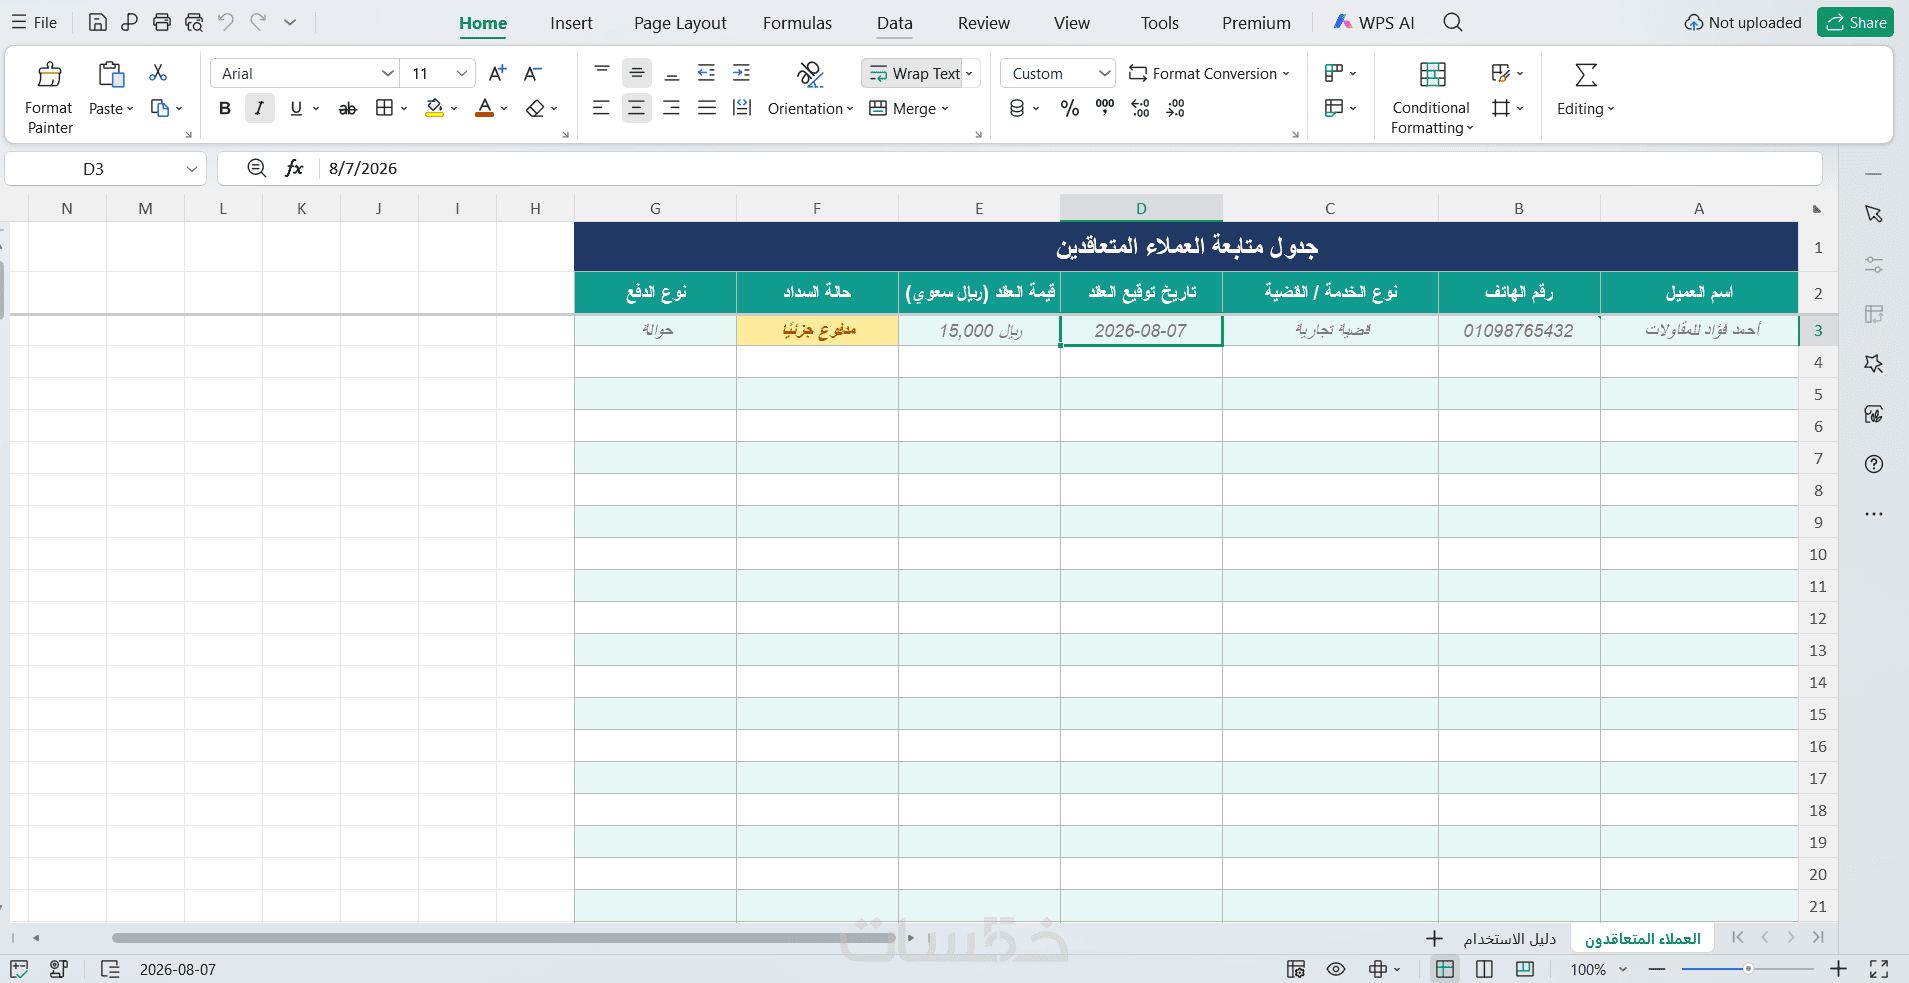
Task: Click the Save icon in quick access toolbar
Action: (x=97, y=22)
